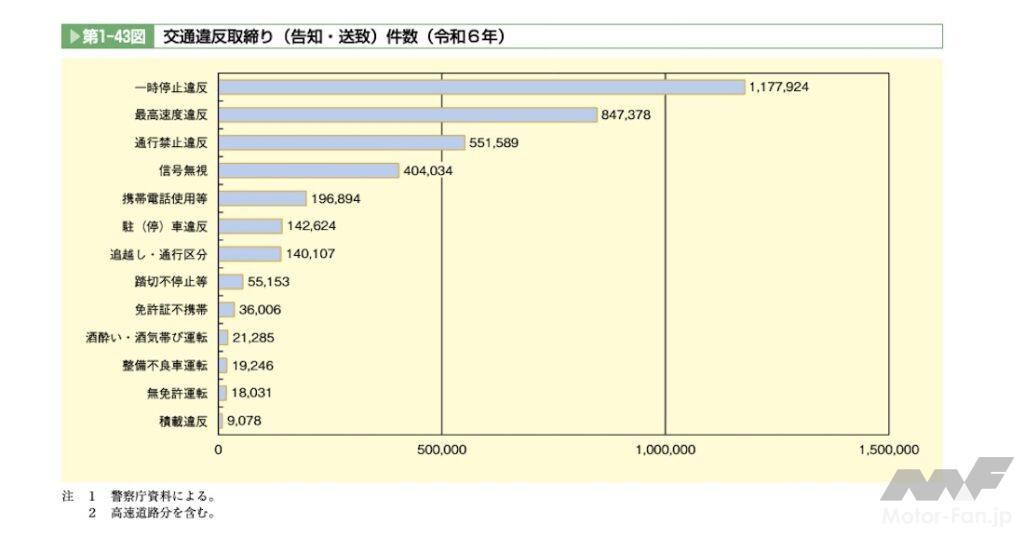Click the 信号無視 bar
This screenshot has height=537, width=1024.
pyautogui.click(x=308, y=171)
